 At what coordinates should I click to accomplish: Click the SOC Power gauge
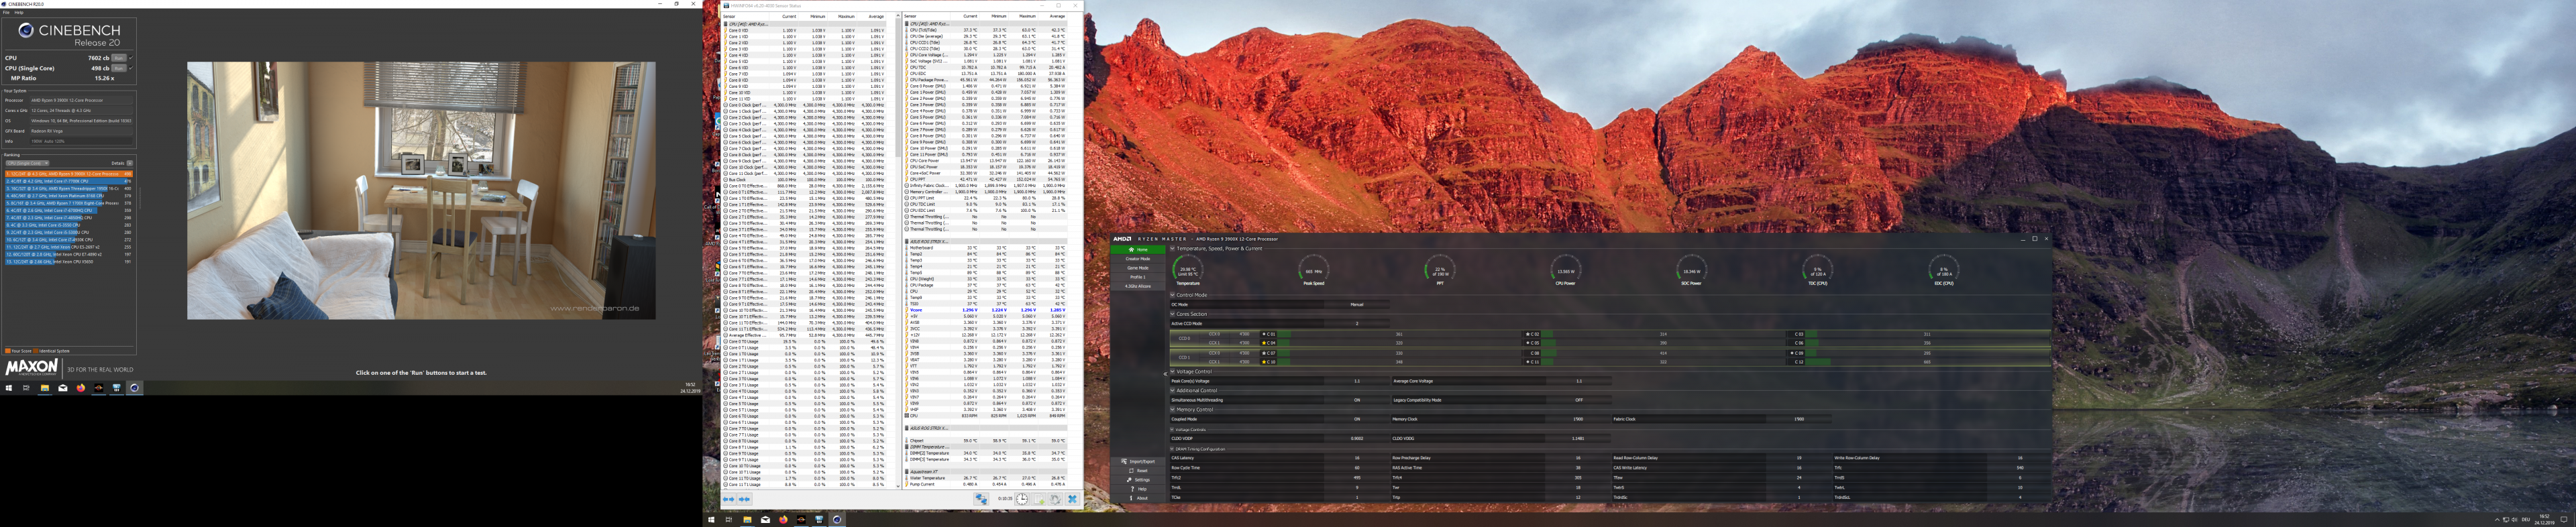[x=1691, y=270]
